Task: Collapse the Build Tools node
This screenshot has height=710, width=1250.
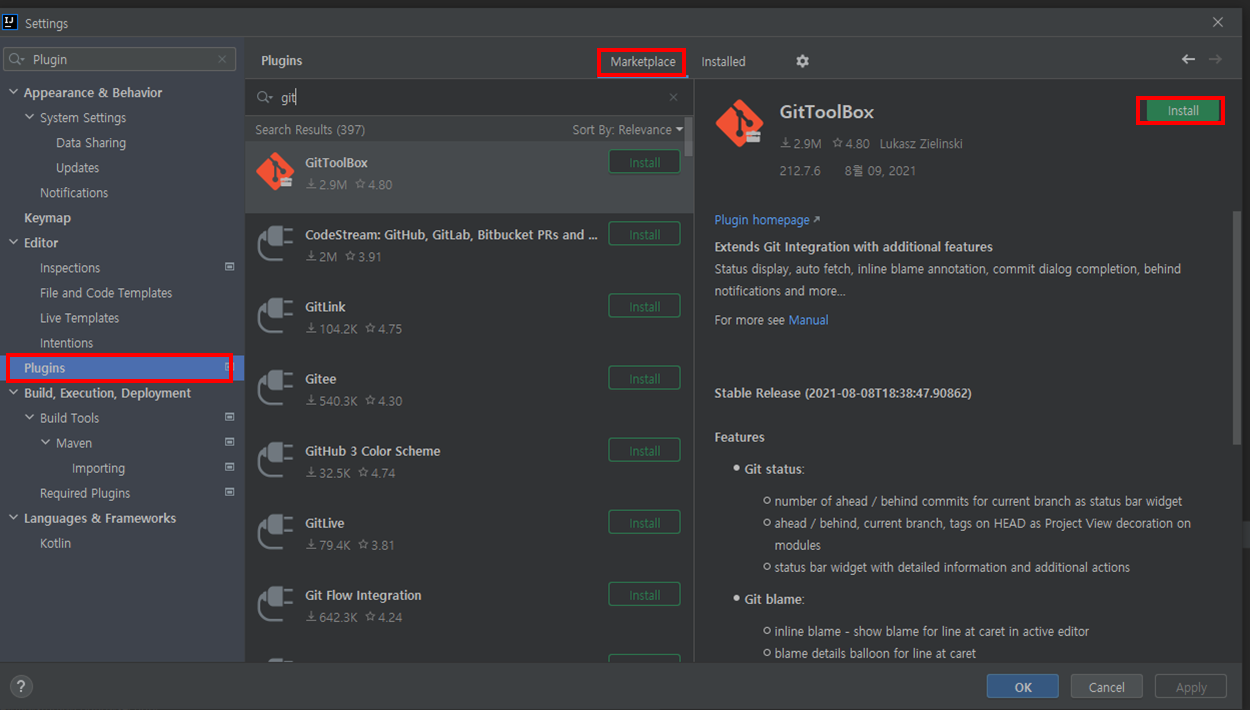Action: pos(29,418)
